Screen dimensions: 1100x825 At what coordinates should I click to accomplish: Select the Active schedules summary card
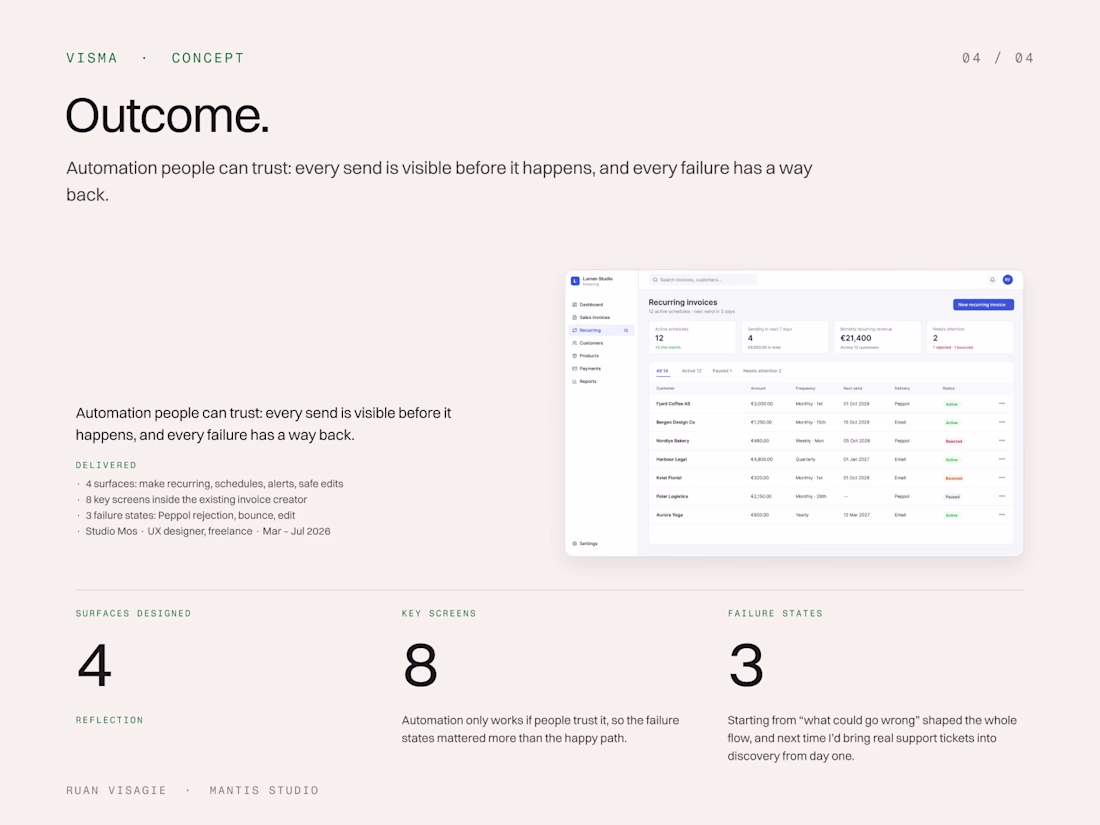coord(692,337)
